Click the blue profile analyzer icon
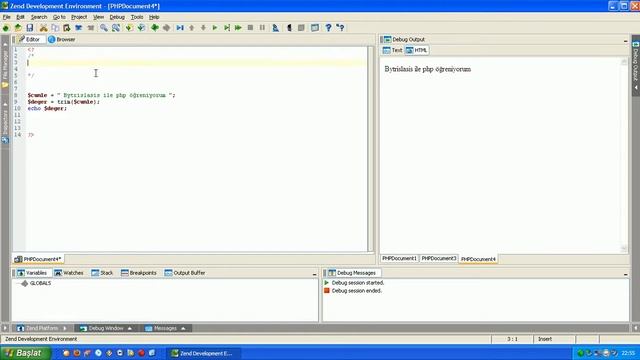 276,28
